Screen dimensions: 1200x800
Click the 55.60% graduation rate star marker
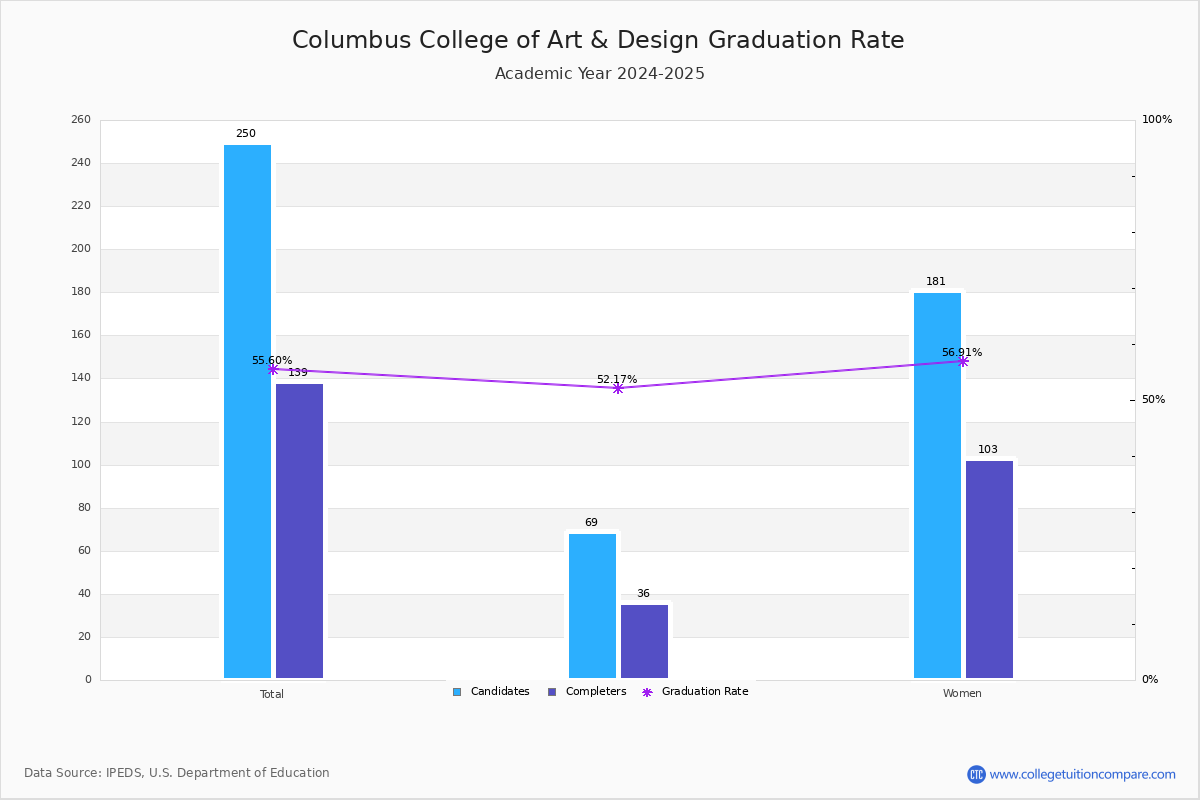click(273, 370)
